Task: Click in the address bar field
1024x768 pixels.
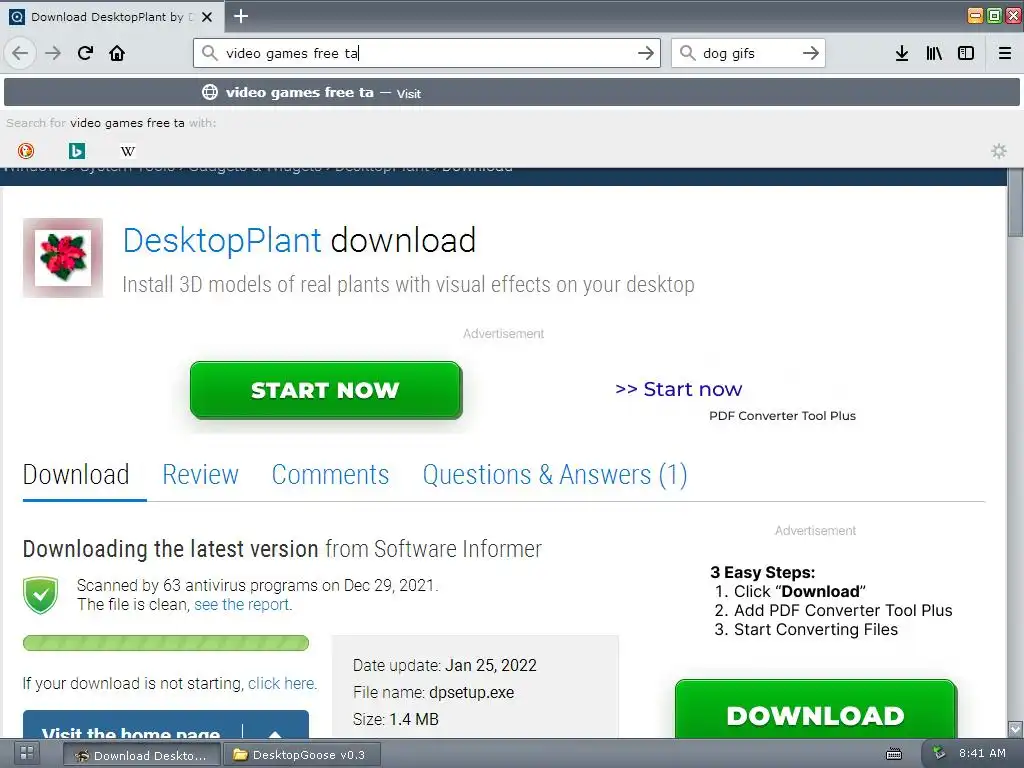Action: (426, 53)
